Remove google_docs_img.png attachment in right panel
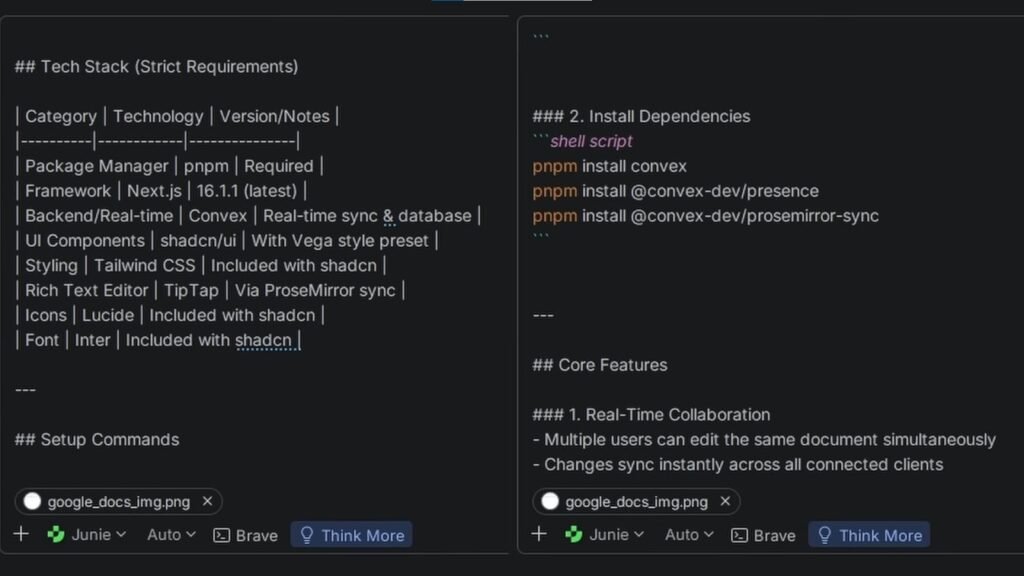The image size is (1024, 576). coord(725,501)
